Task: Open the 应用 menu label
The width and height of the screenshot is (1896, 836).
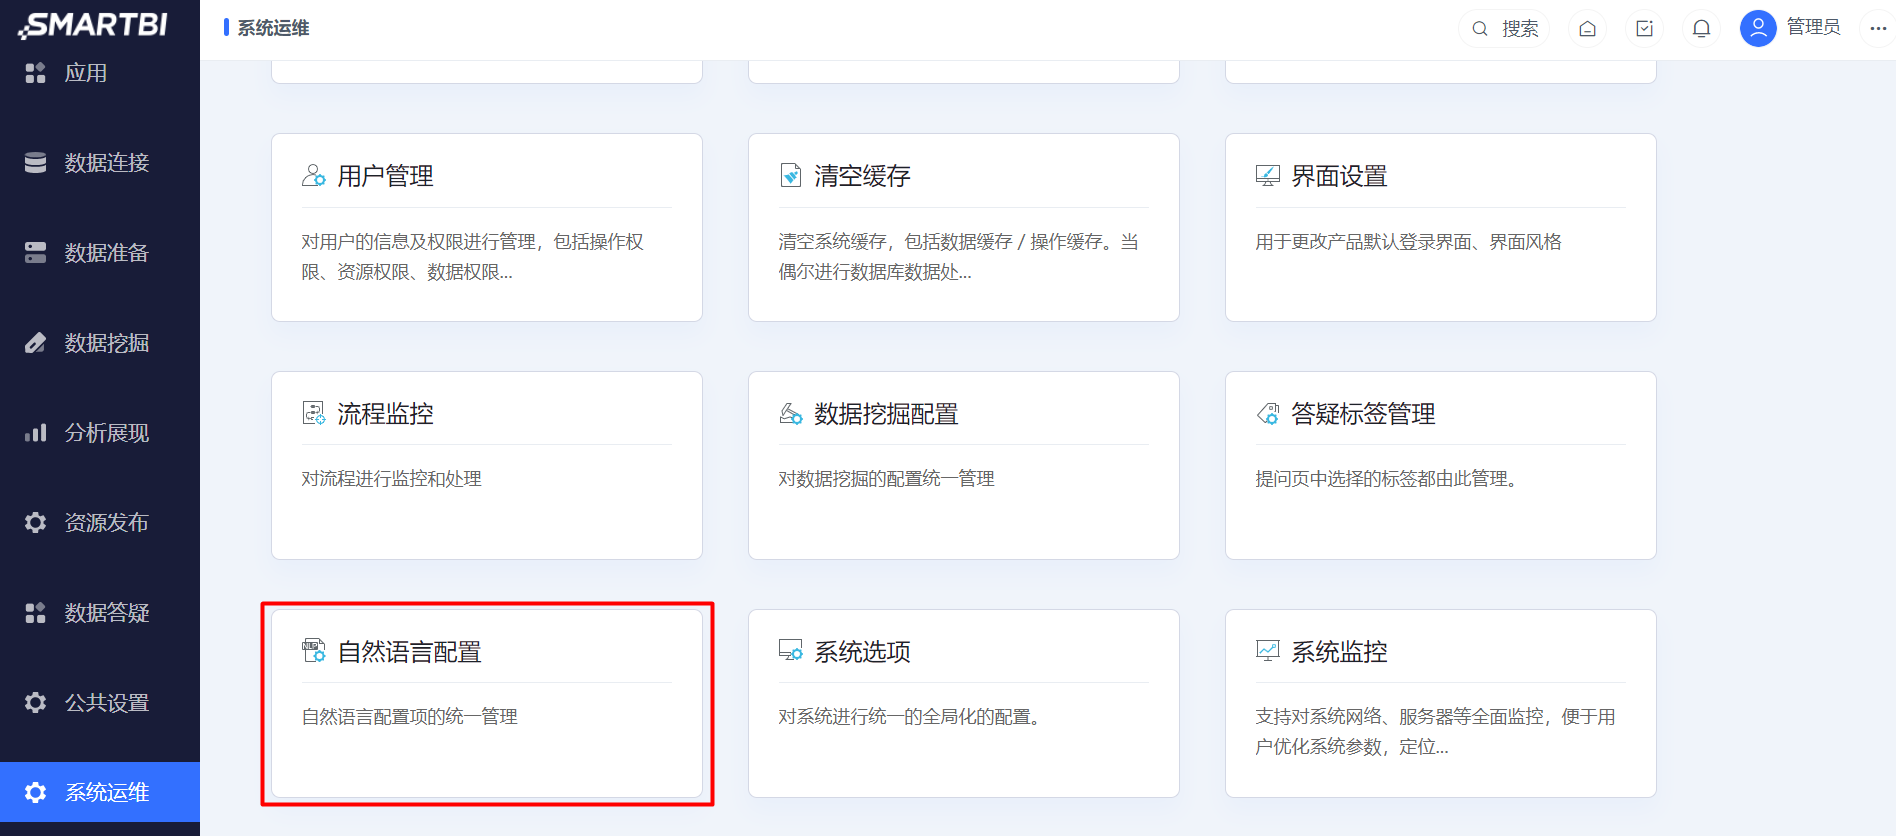Action: 86,73
